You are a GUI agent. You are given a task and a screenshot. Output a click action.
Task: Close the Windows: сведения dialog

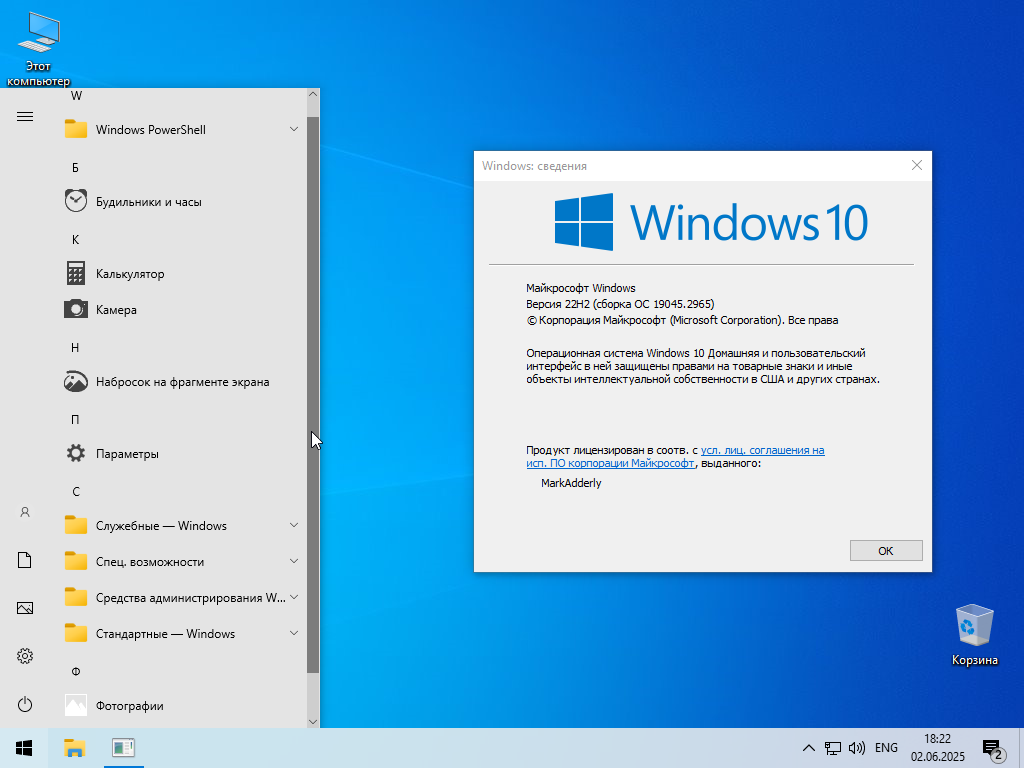pos(917,165)
